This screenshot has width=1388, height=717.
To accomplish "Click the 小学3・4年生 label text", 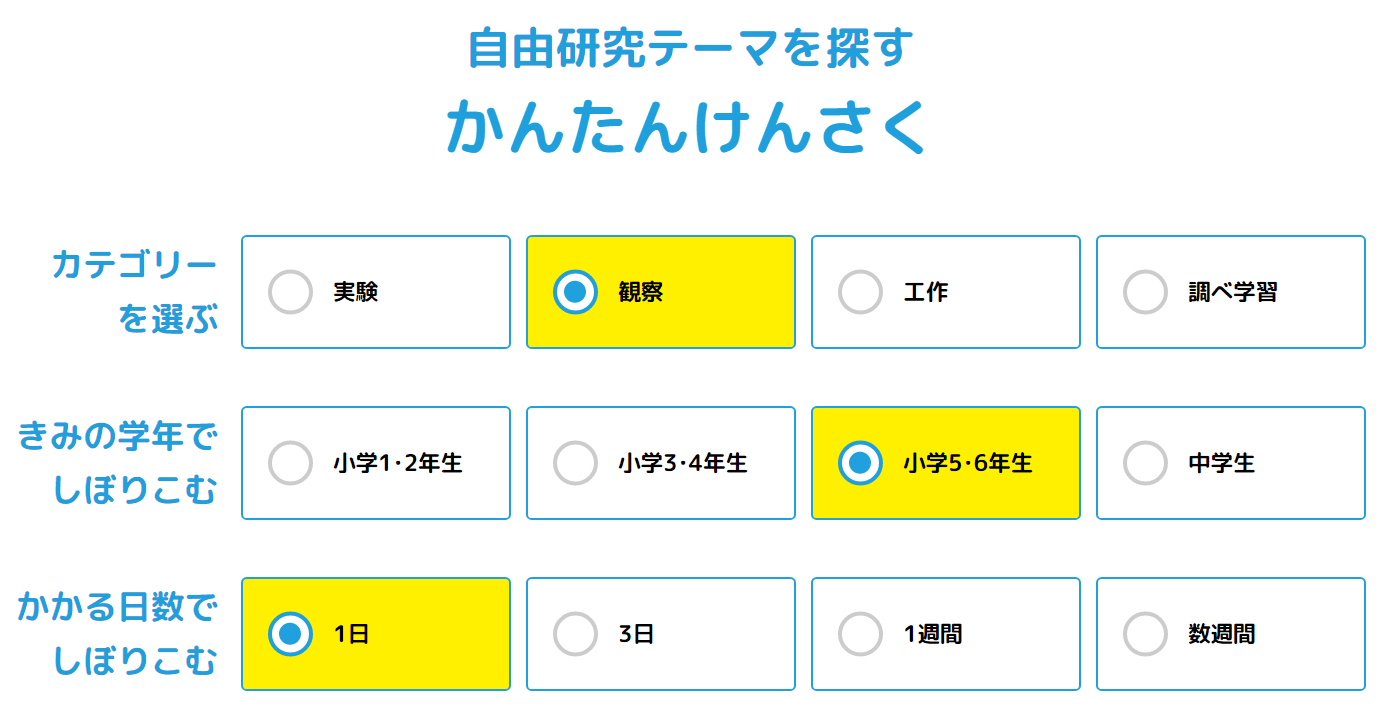I will click(x=683, y=463).
